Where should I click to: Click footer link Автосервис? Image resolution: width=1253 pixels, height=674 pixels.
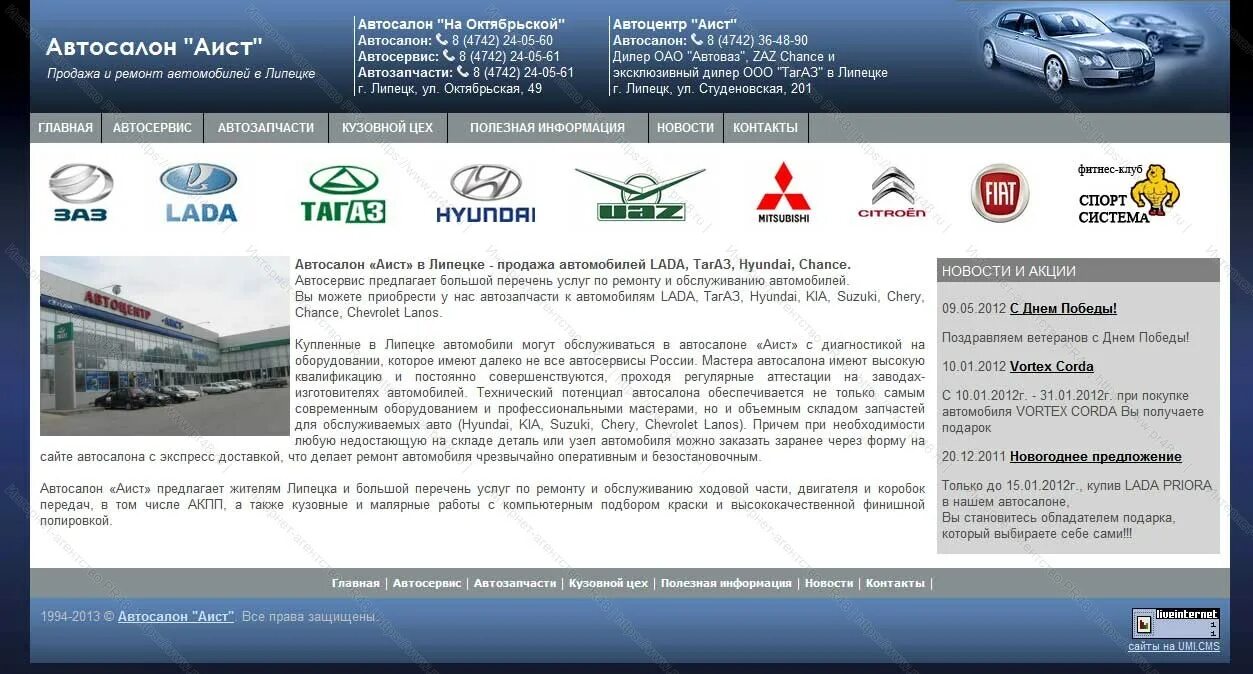(427, 583)
